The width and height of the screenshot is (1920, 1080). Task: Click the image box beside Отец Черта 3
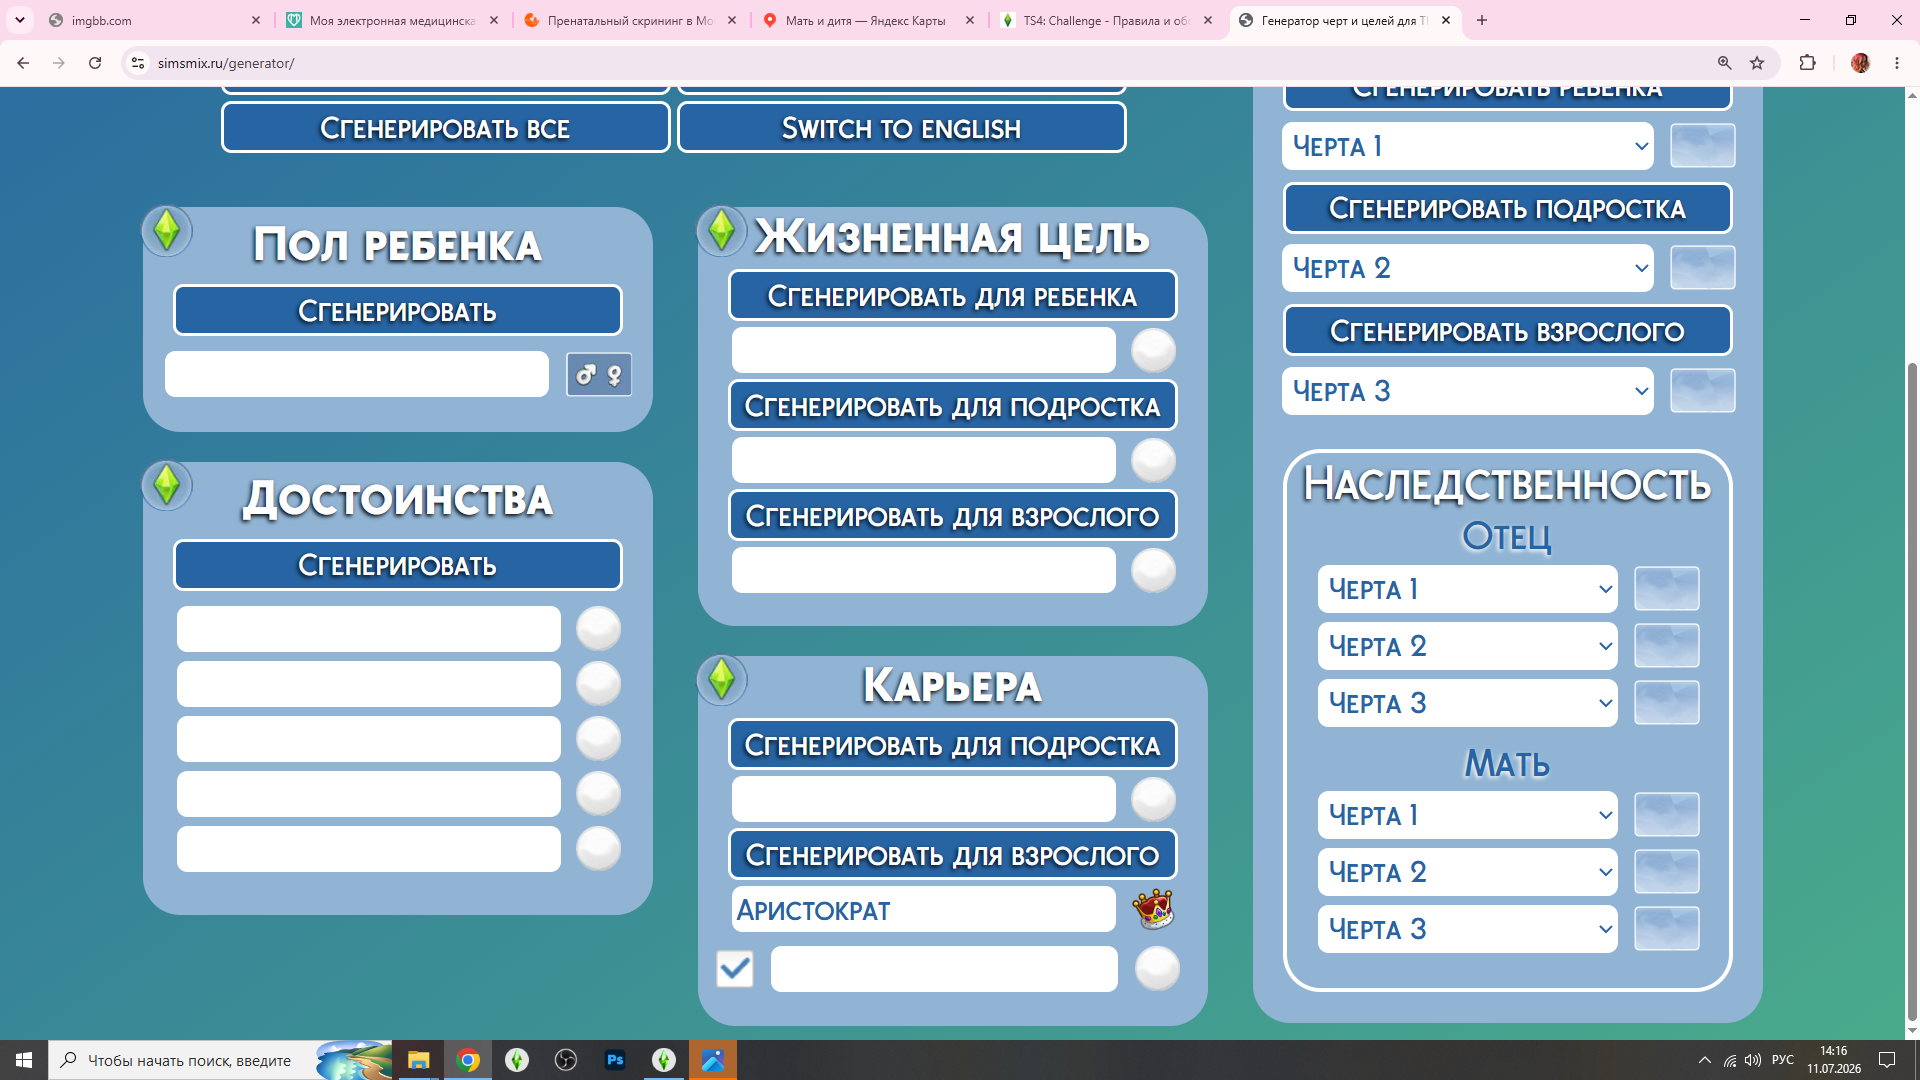1667,703
